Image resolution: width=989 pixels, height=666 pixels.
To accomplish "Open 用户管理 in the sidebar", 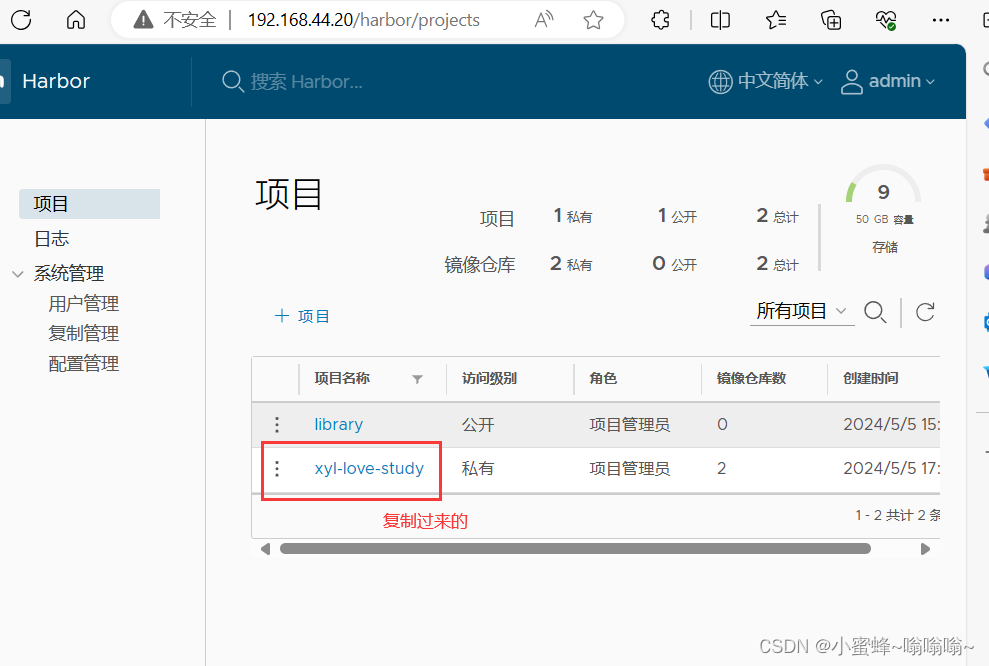I will click(83, 304).
